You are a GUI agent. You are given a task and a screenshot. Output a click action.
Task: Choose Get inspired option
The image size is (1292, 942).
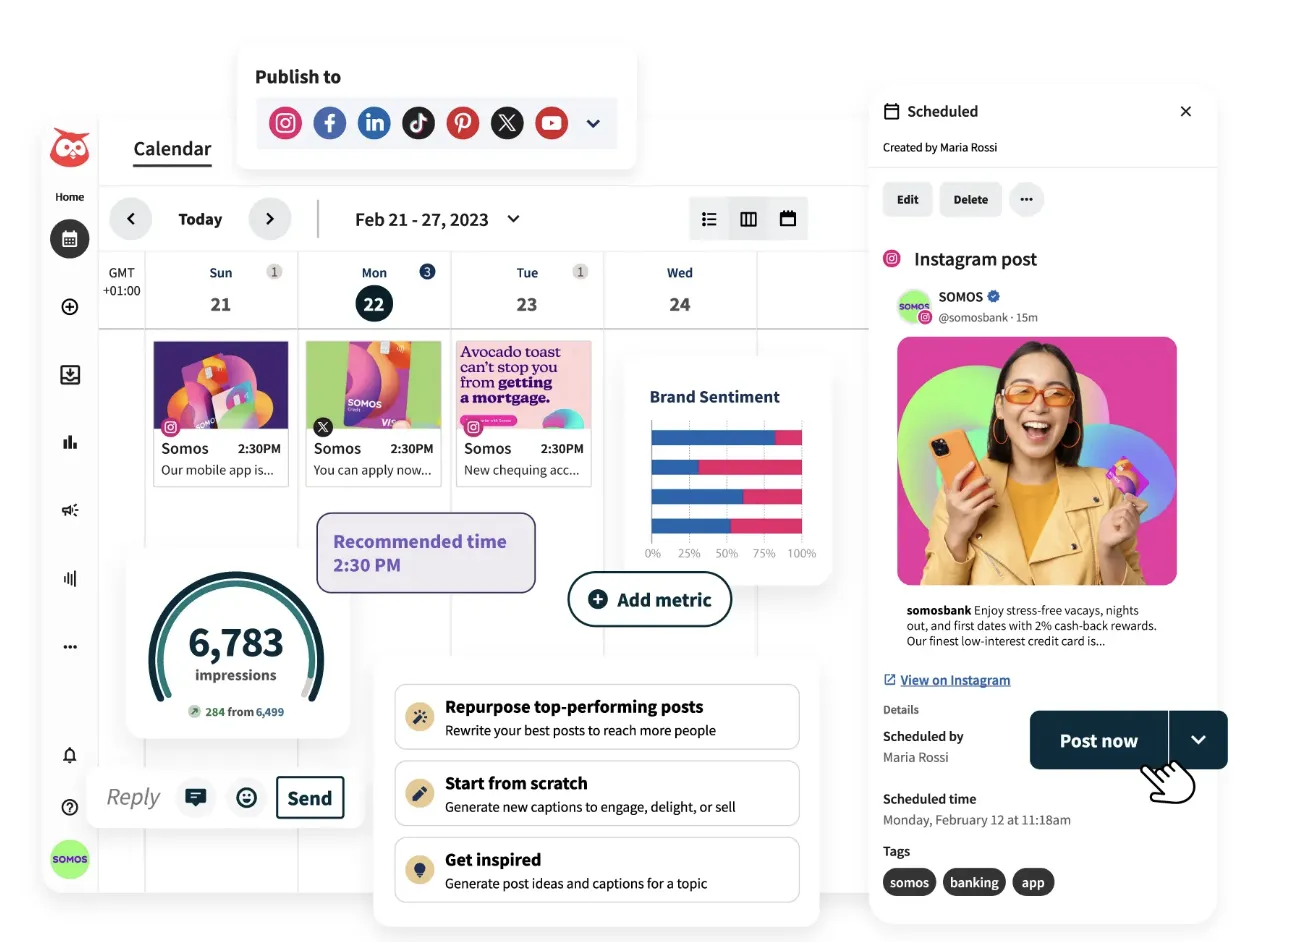click(x=597, y=870)
